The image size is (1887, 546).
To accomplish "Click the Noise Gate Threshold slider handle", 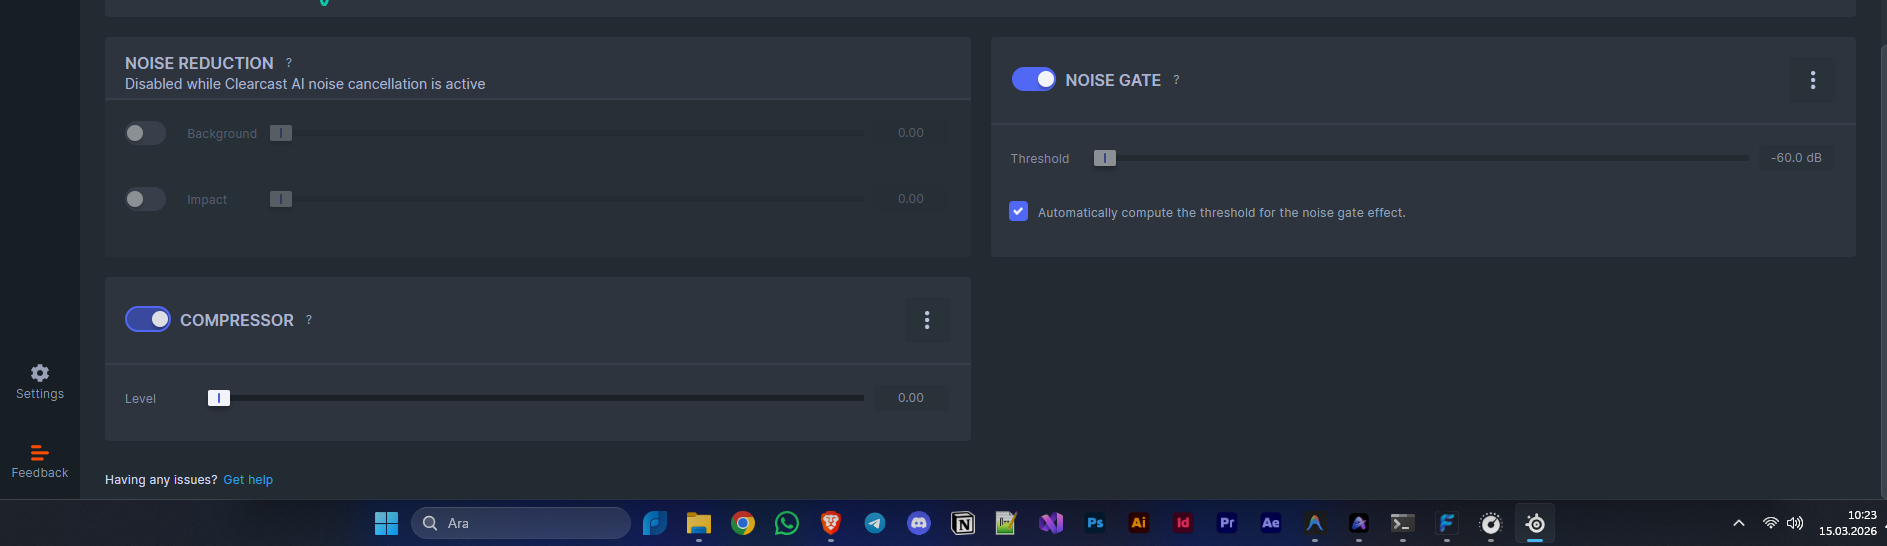I will [1104, 158].
